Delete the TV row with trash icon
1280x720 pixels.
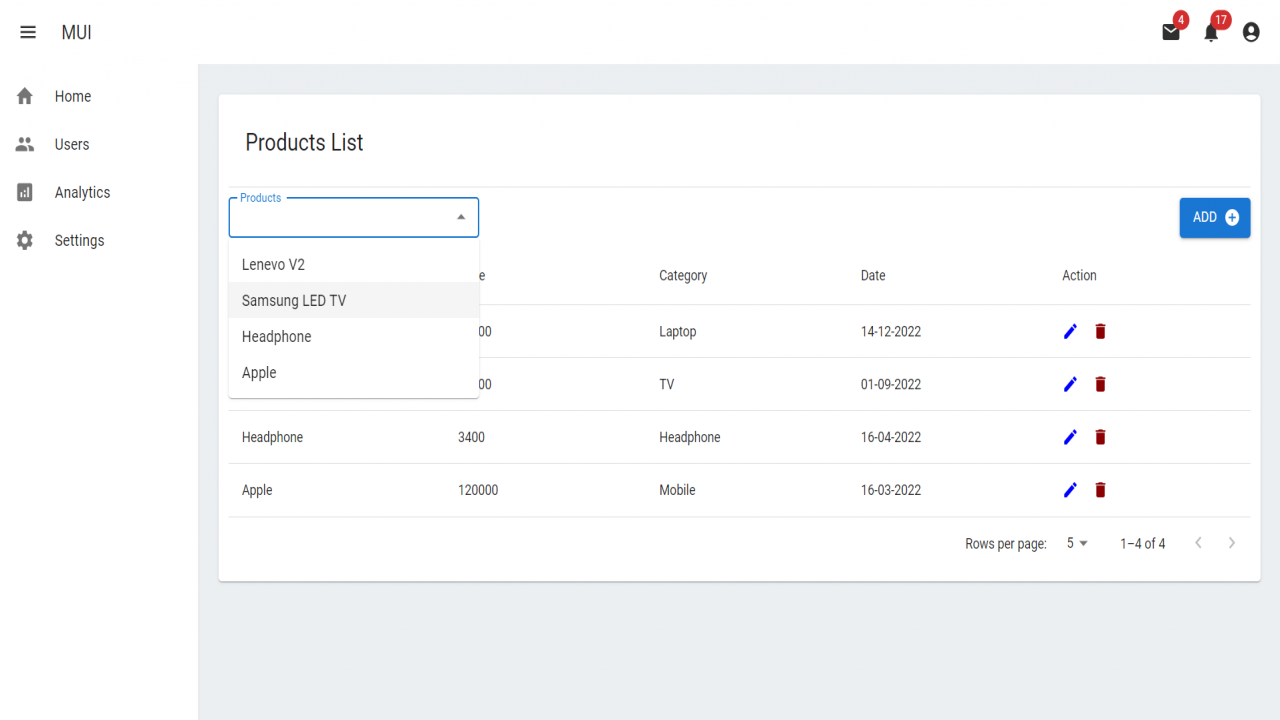click(x=1100, y=384)
